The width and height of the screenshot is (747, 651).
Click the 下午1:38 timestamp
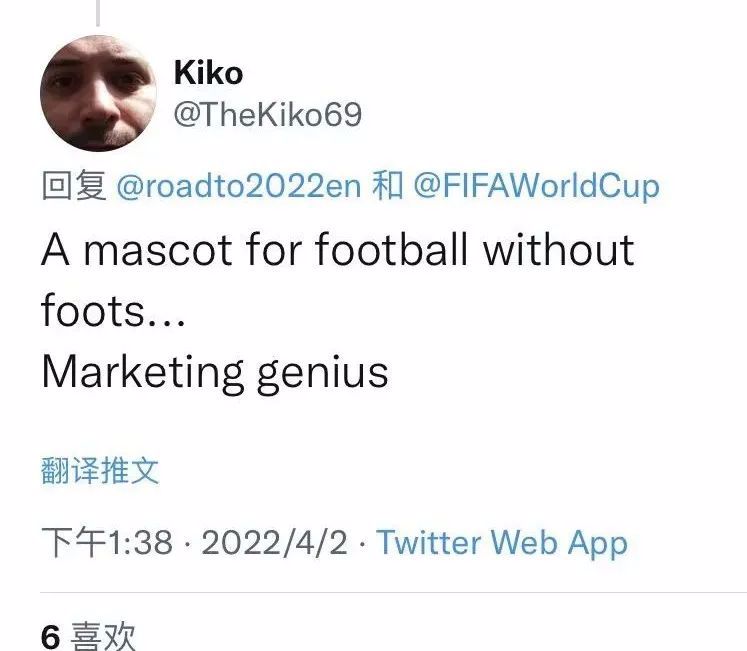(x=107, y=542)
